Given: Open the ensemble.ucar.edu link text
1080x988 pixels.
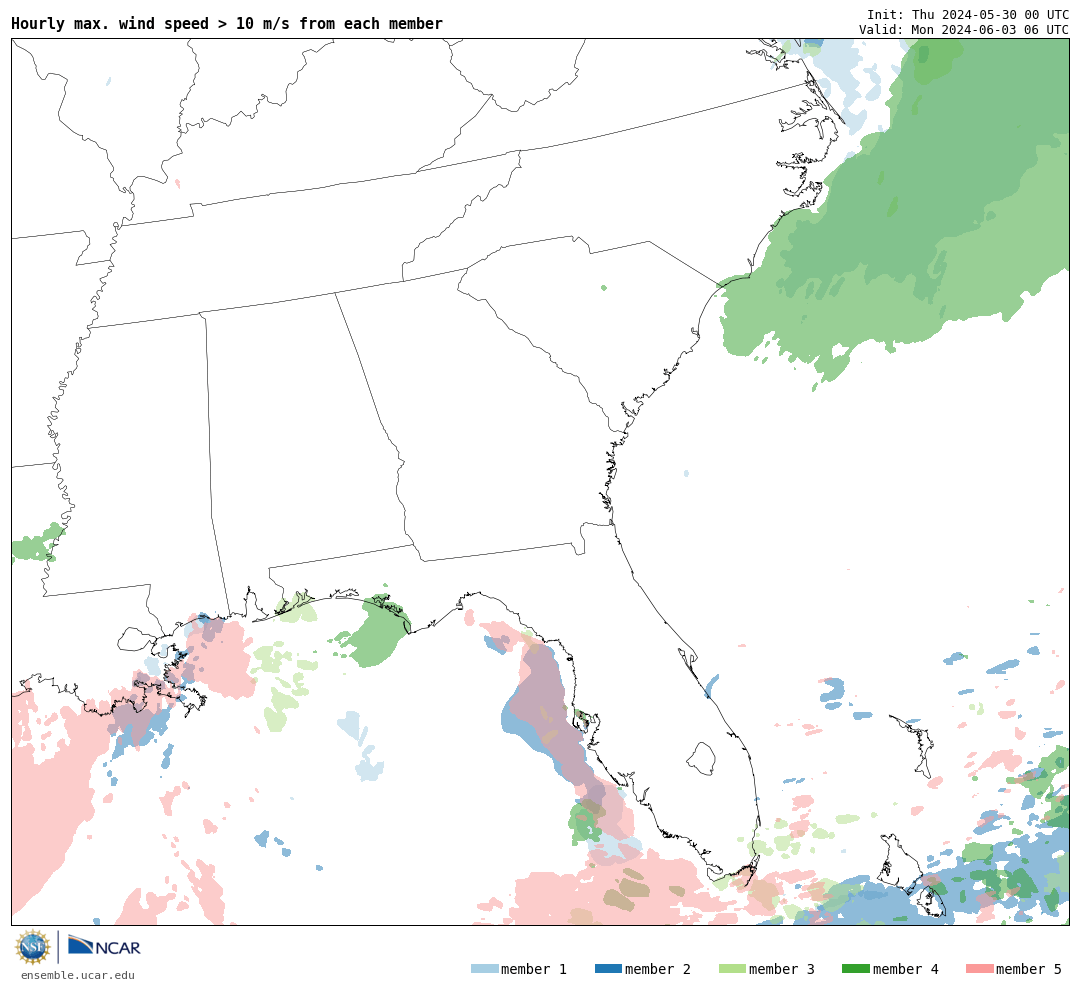Looking at the screenshot, I should click(78, 975).
